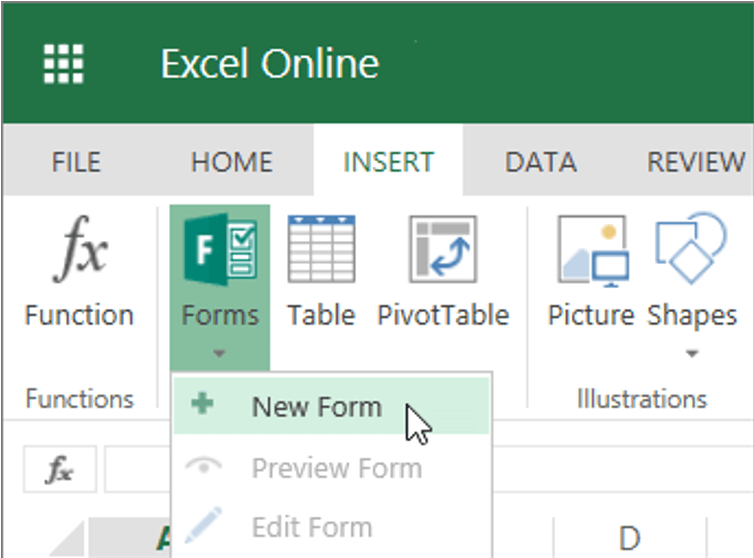Open the REVIEW tab
The width and height of the screenshot is (754, 558).
(x=696, y=162)
